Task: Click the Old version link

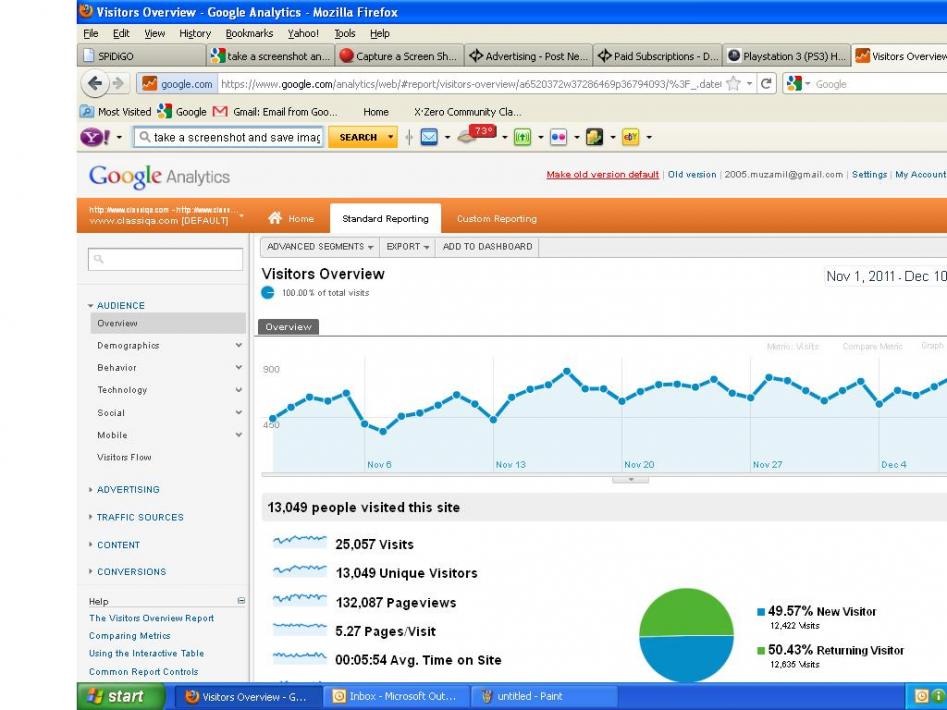Action: click(x=692, y=174)
